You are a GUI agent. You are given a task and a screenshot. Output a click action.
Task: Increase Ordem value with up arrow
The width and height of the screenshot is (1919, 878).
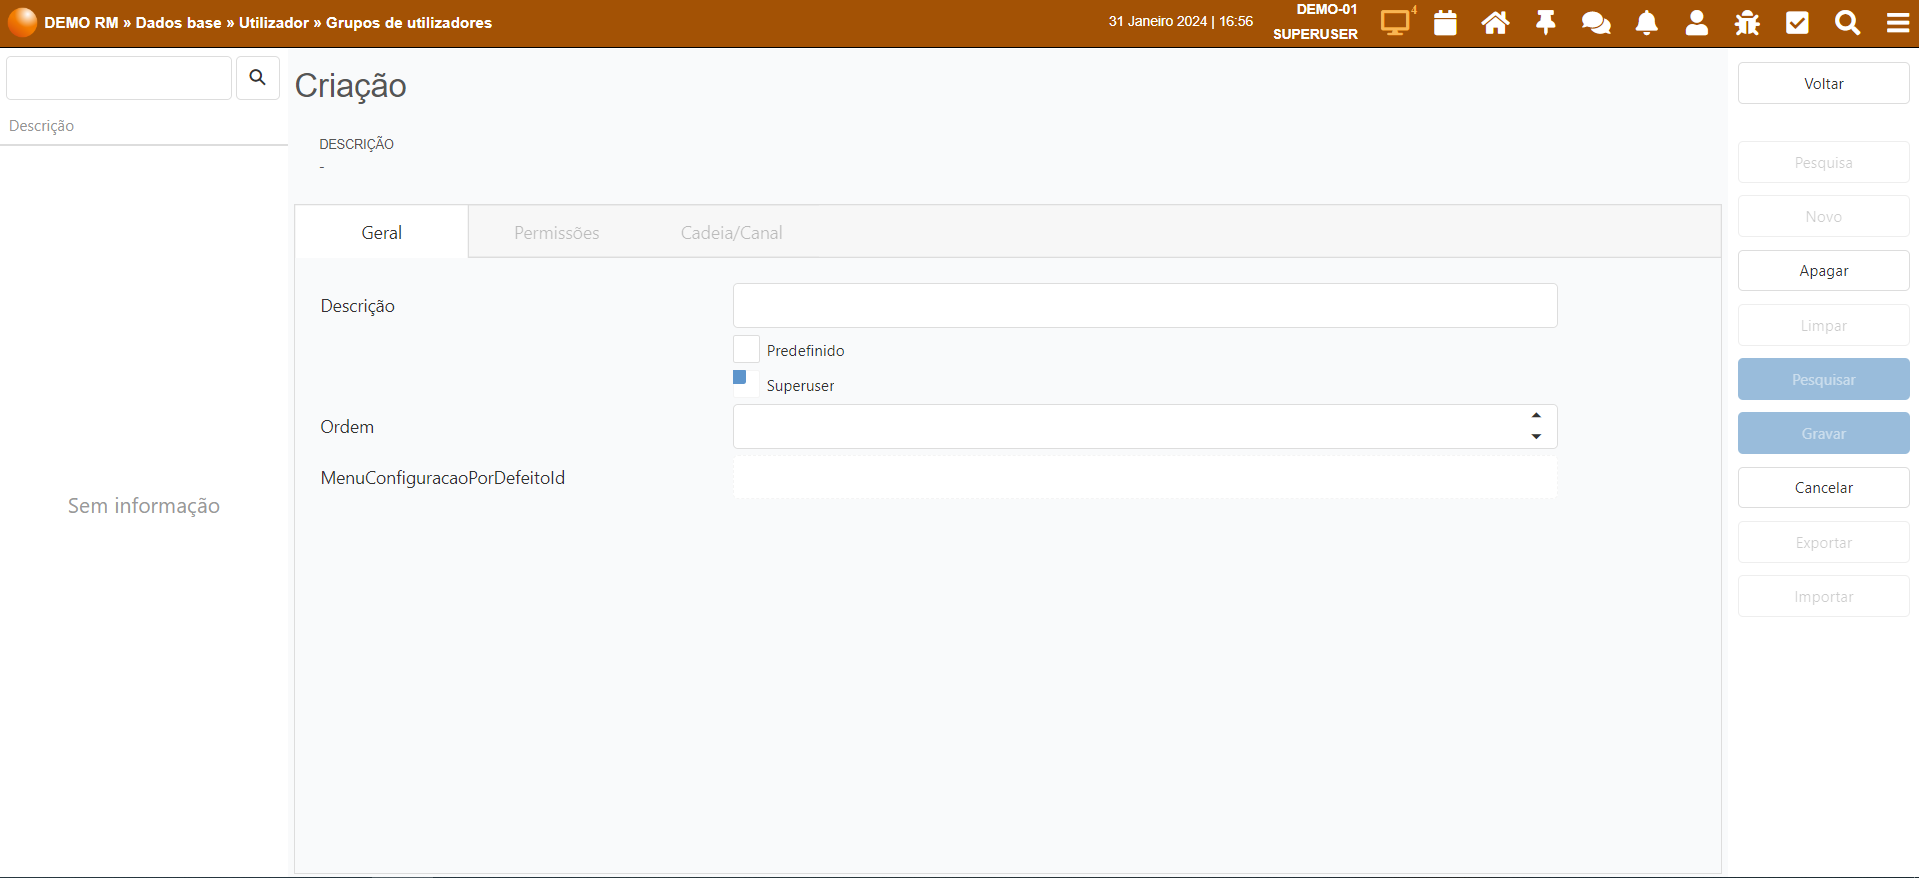pos(1536,415)
